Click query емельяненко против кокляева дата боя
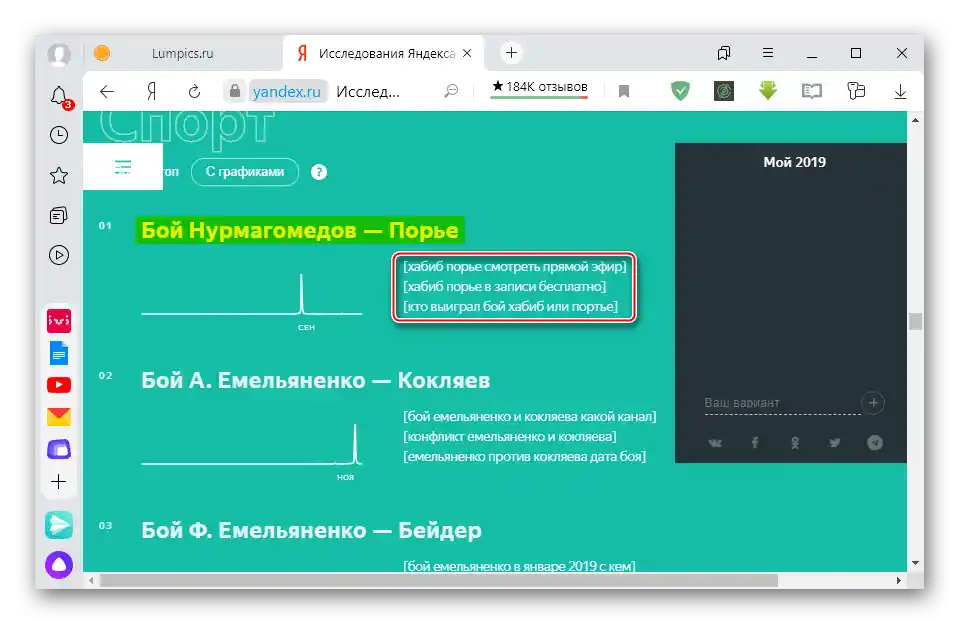Viewport: 959px width, 631px height. coord(524,456)
